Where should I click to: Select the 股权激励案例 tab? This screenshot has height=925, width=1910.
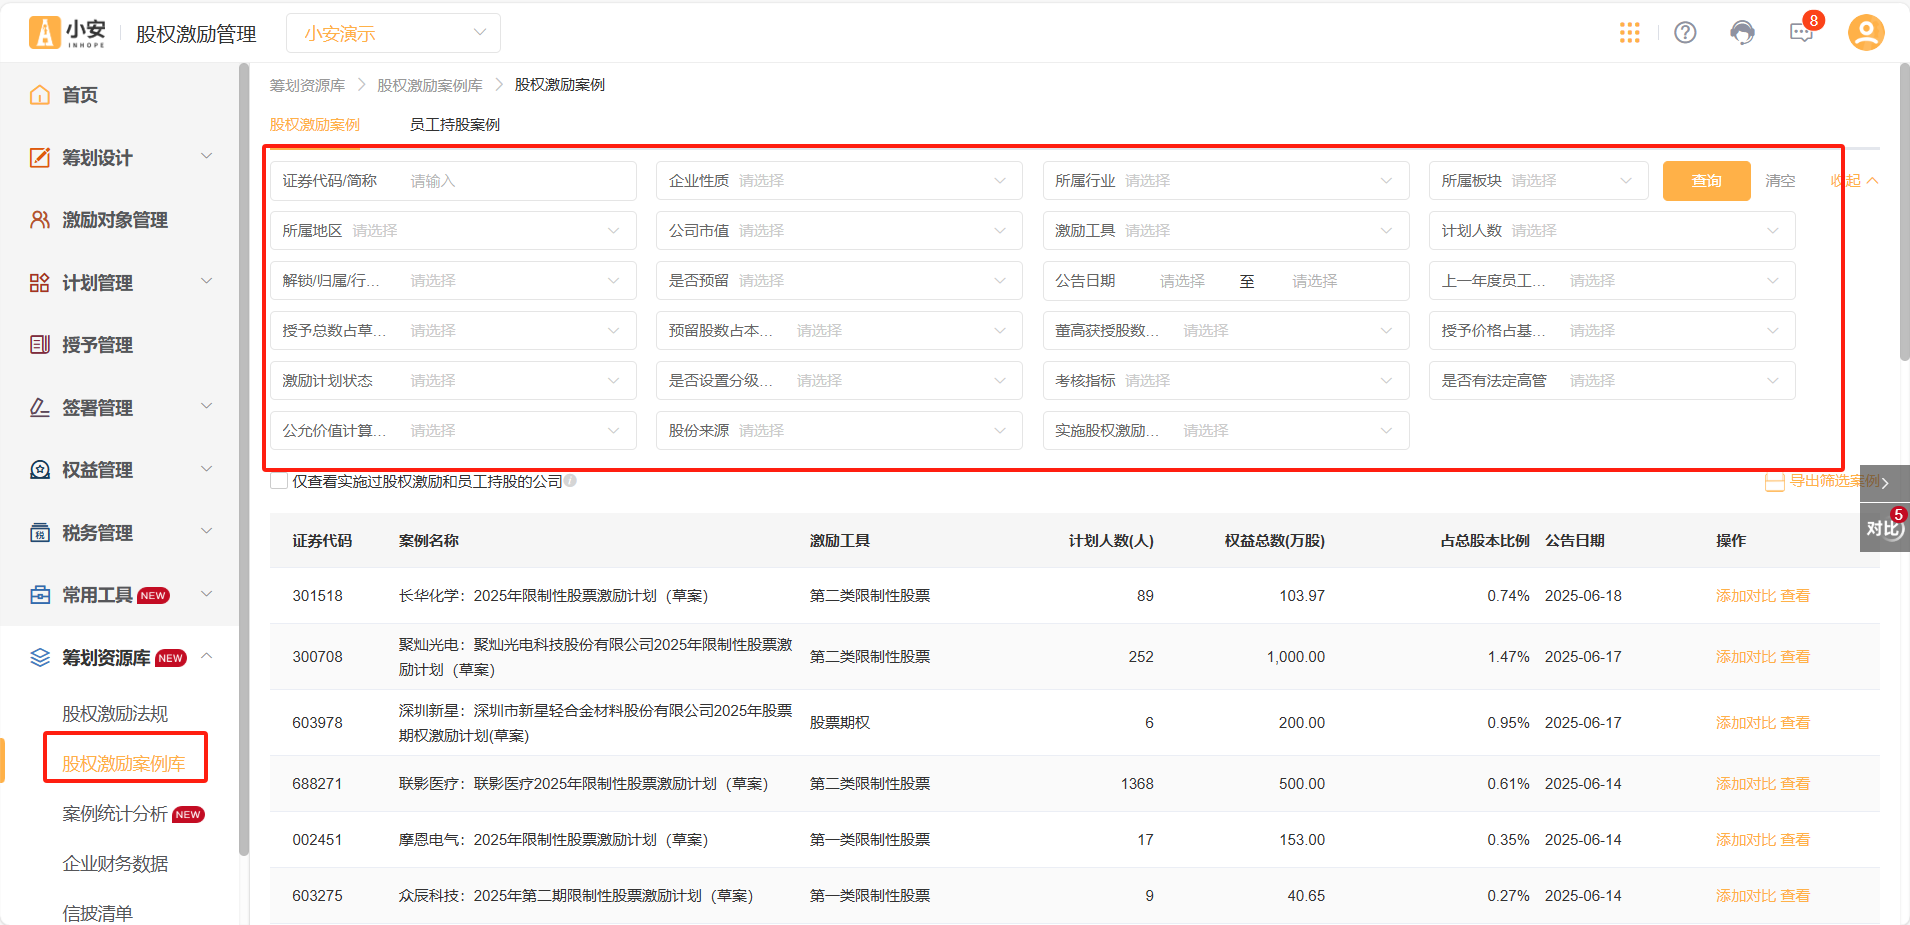point(314,125)
